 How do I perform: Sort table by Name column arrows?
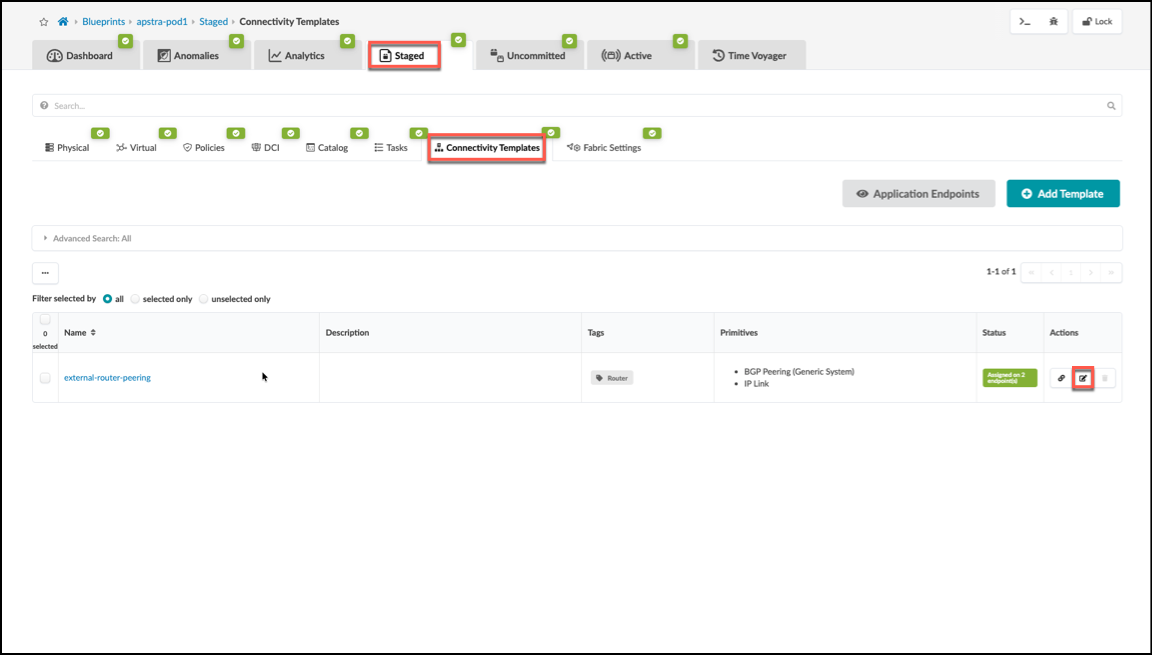93,333
